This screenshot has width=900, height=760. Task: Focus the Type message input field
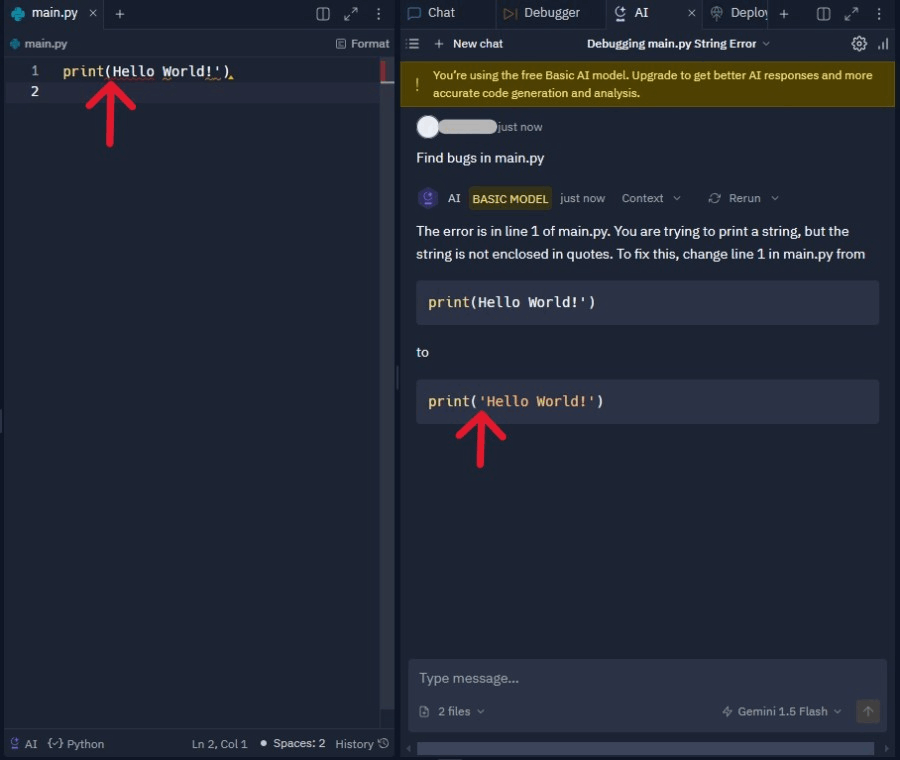click(647, 678)
